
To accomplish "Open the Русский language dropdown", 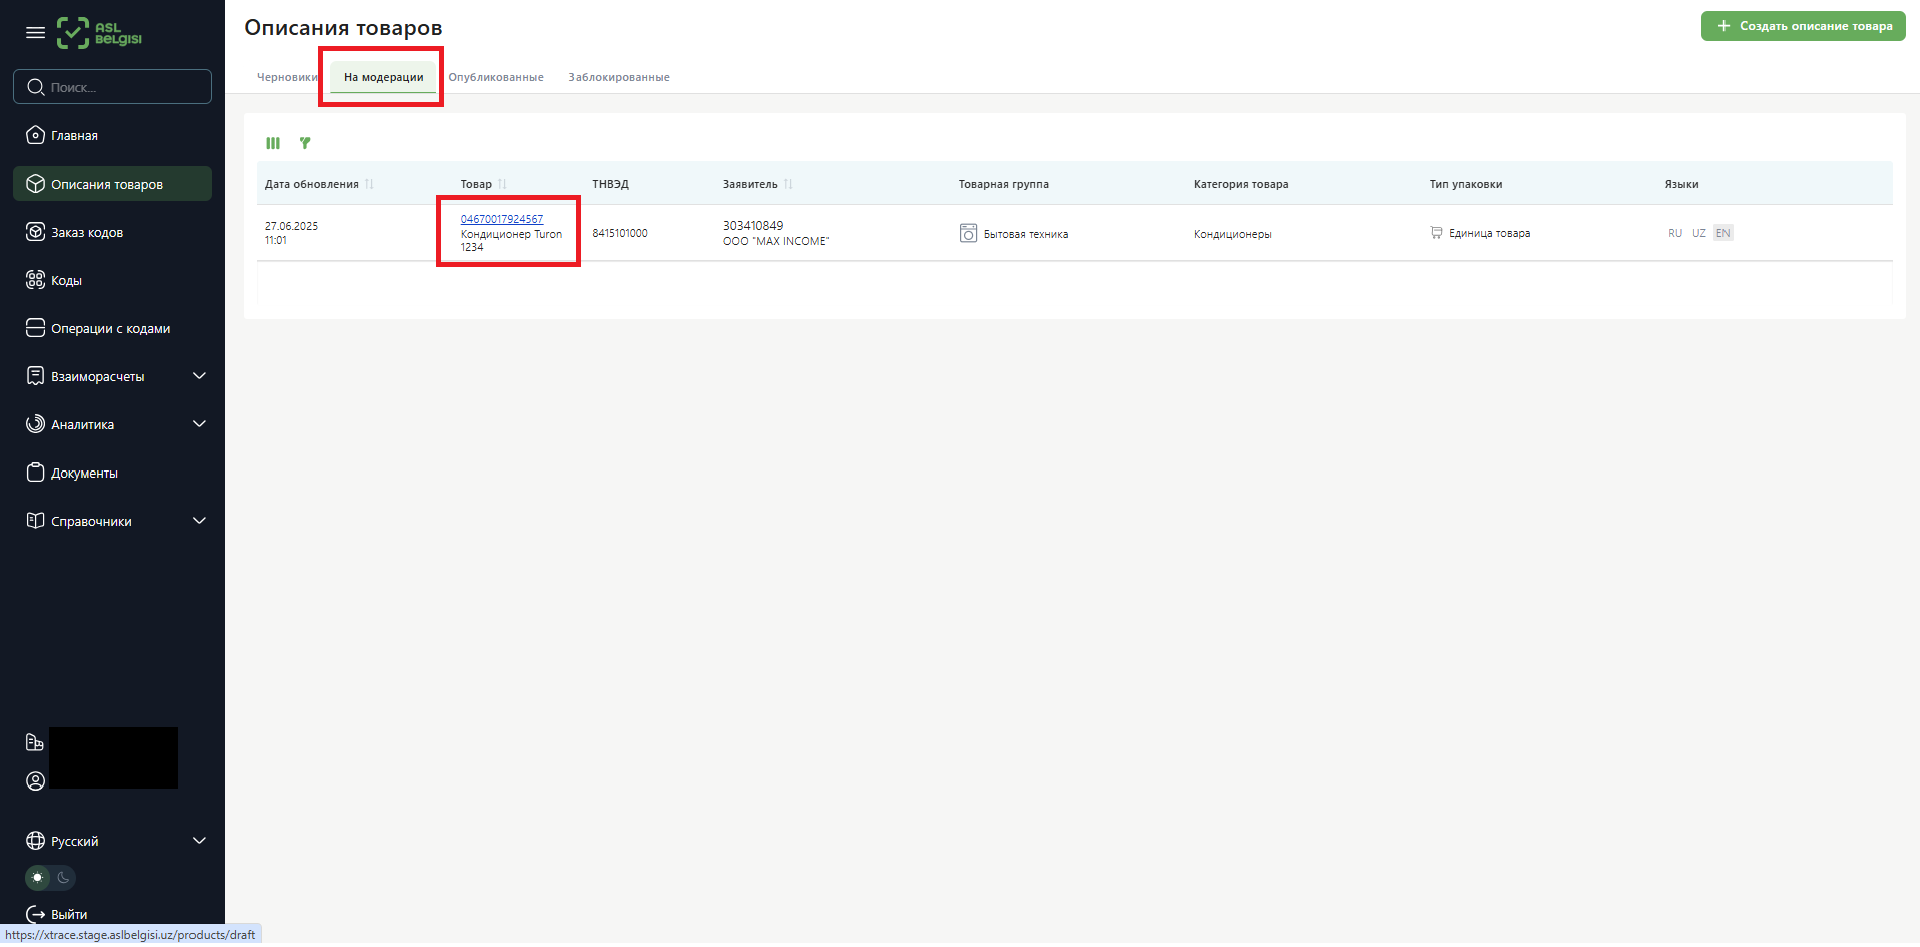I will (199, 842).
